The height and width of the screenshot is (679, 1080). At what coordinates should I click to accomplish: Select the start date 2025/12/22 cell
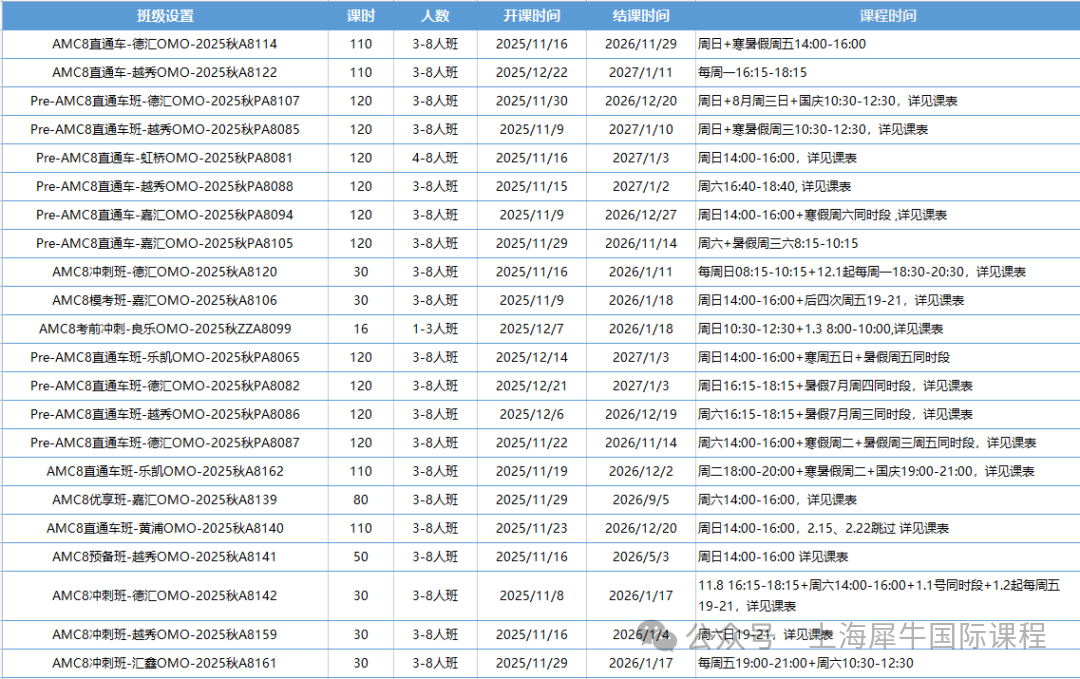coord(531,72)
